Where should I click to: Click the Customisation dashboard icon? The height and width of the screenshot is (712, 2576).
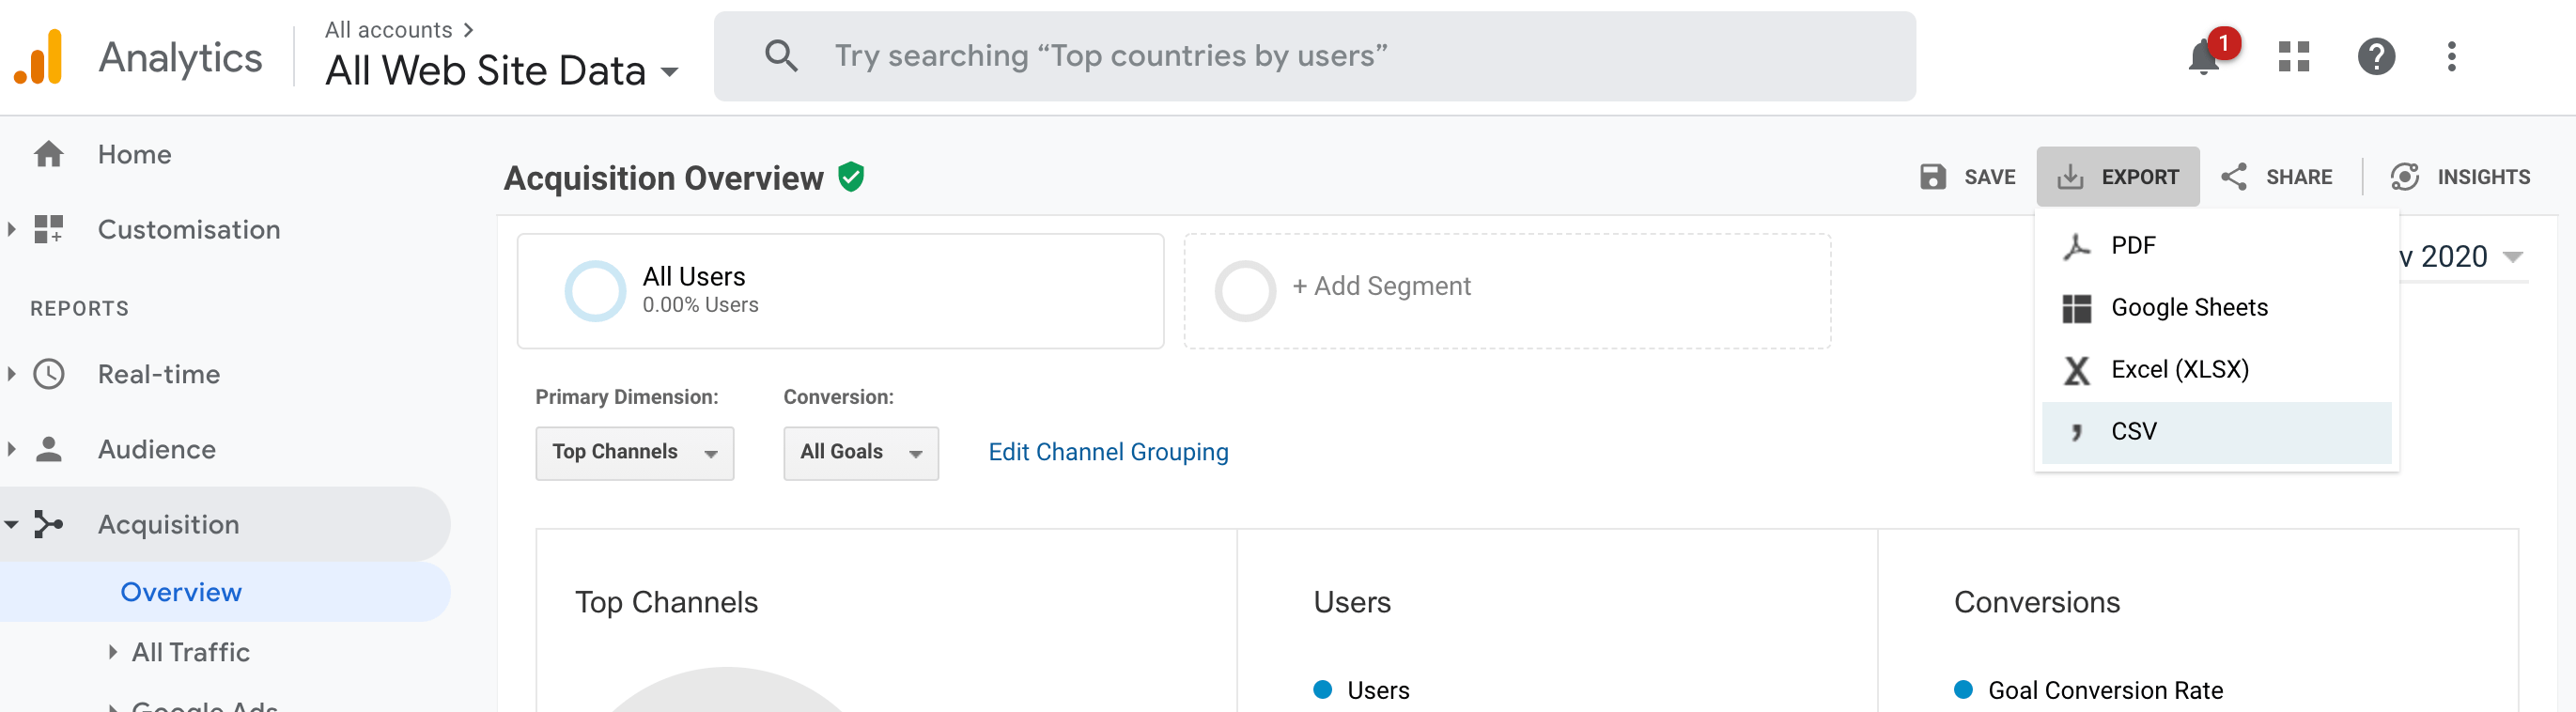tap(48, 229)
